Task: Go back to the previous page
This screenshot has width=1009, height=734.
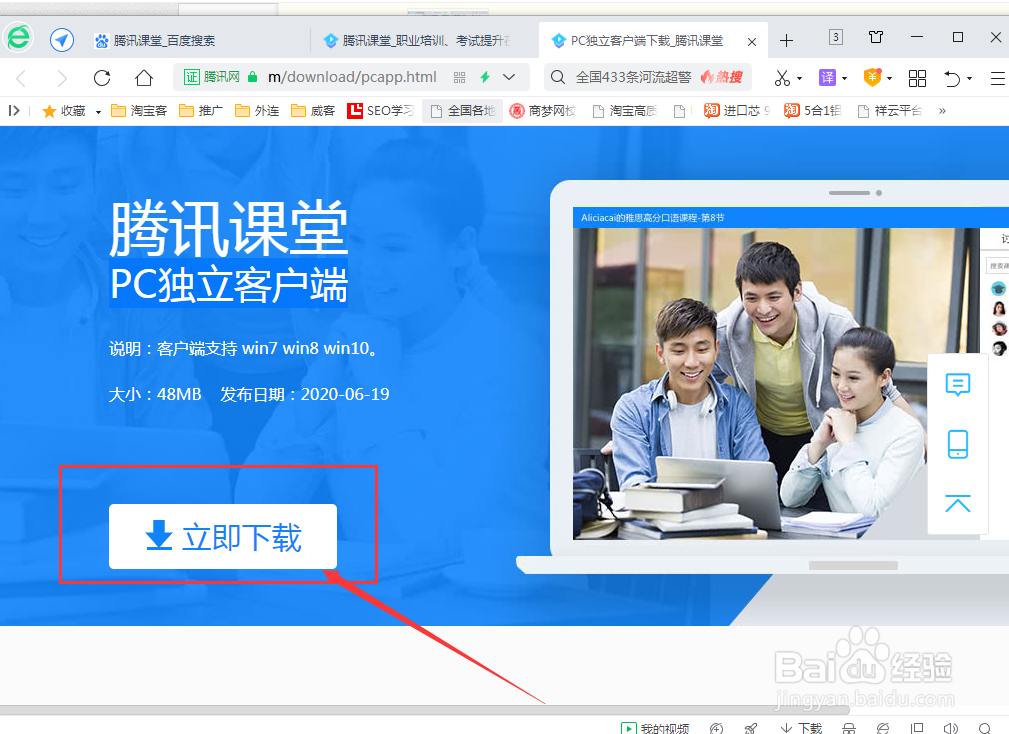Action: [x=21, y=78]
